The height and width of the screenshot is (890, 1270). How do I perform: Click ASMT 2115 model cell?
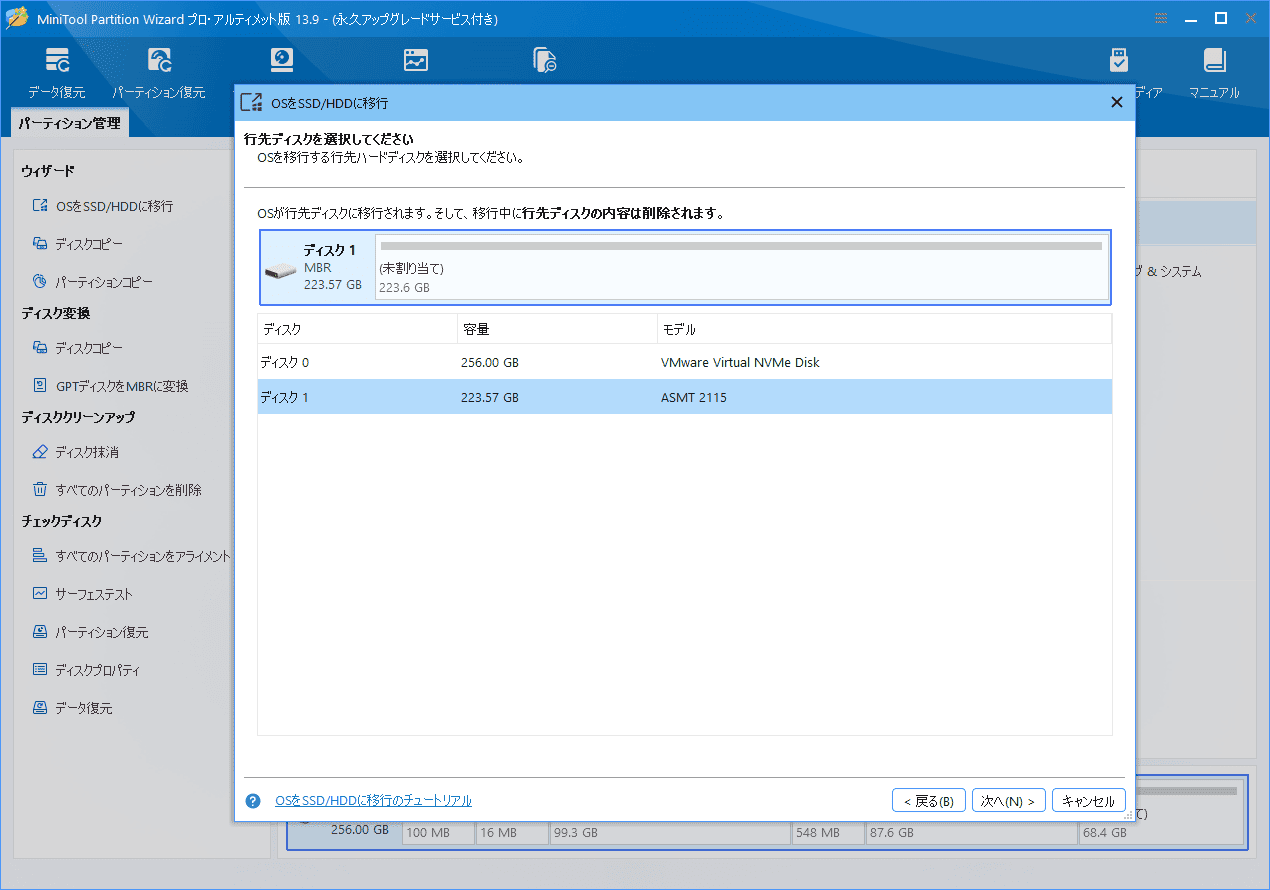[x=694, y=397]
